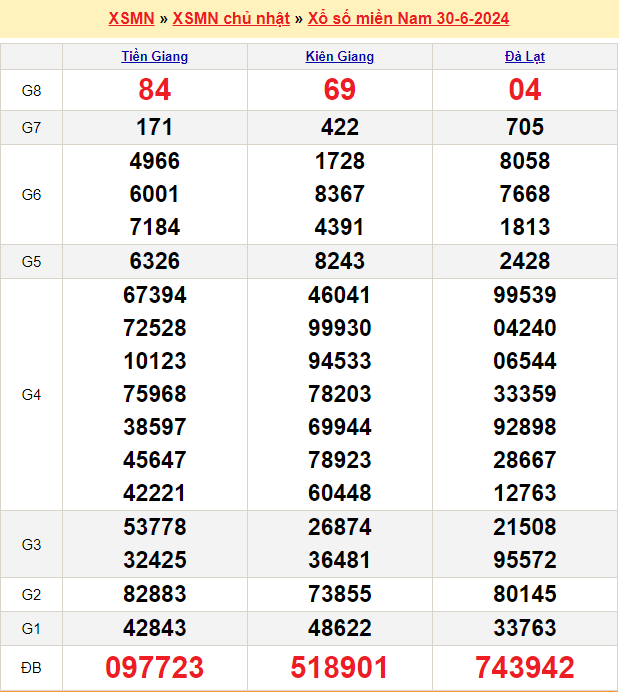Image resolution: width=619 pixels, height=692 pixels.
Task: Click the G3 number 95572
Action: click(525, 560)
